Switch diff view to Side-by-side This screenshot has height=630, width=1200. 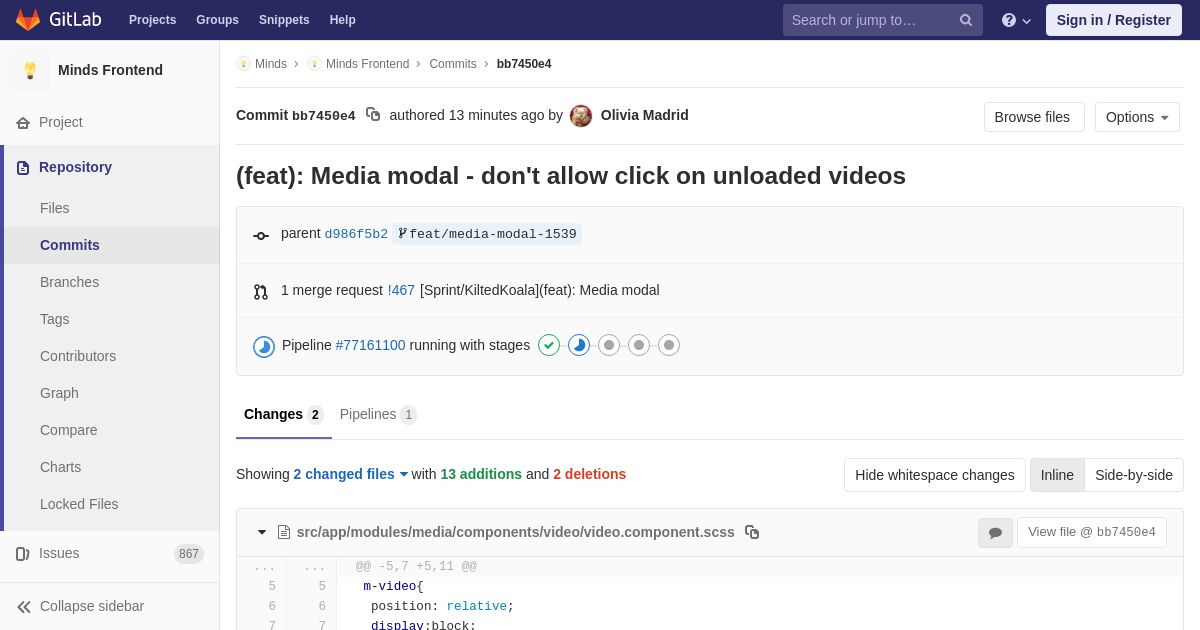click(x=1133, y=475)
